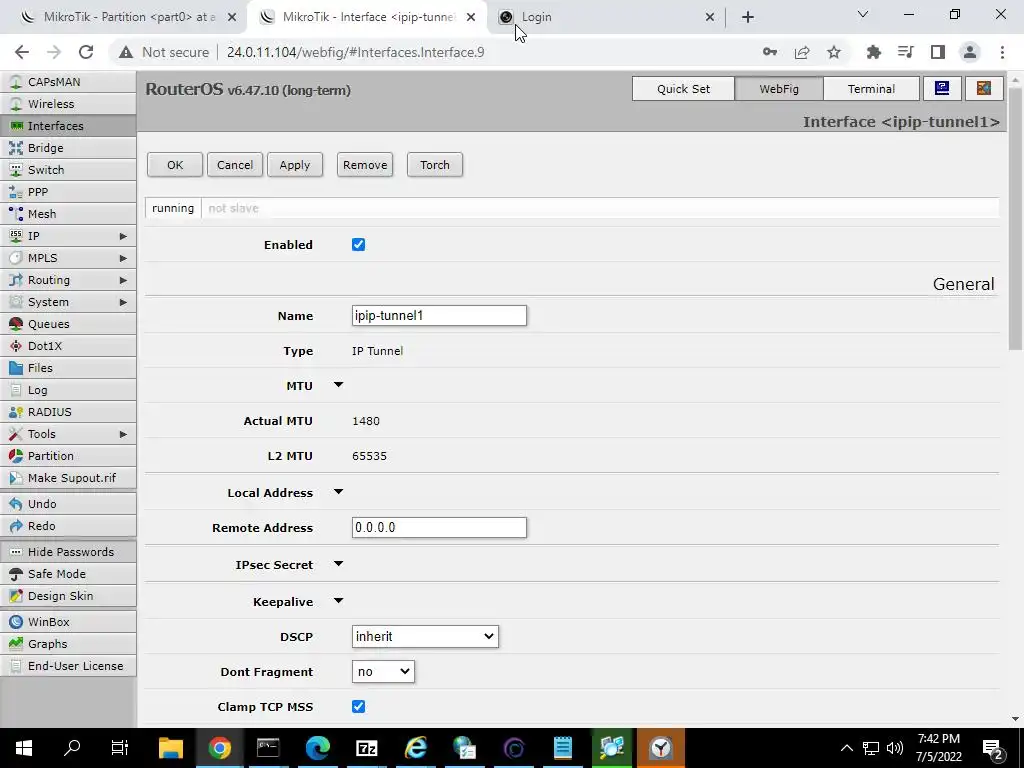Click Make Supout.rif
The image size is (1024, 768).
(x=68, y=478)
